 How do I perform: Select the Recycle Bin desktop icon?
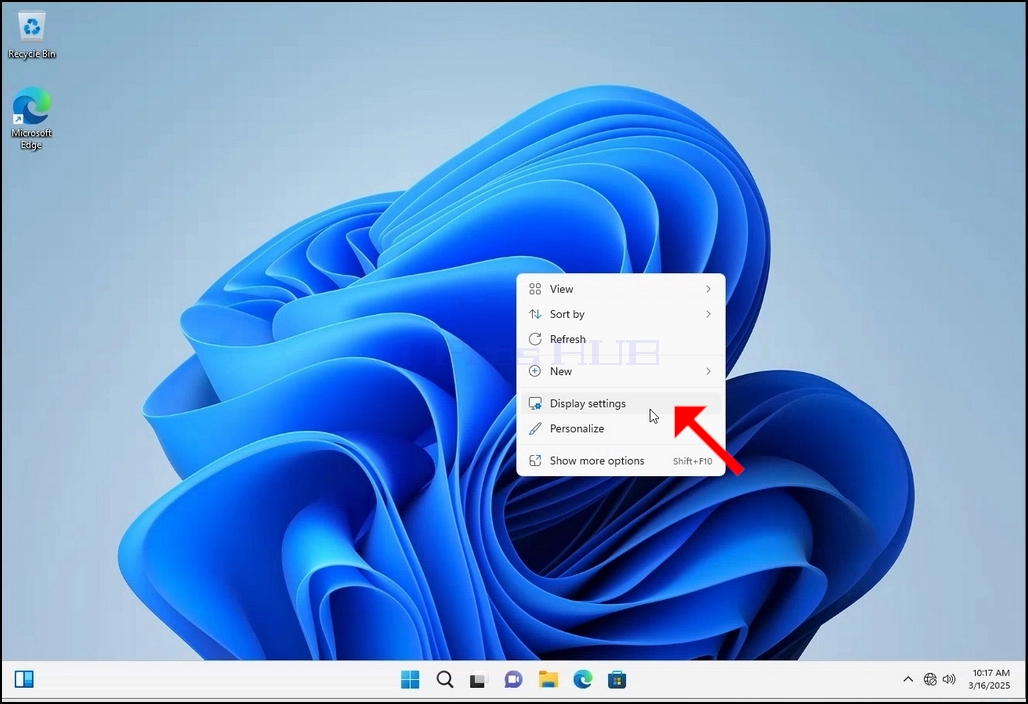pyautogui.click(x=31, y=35)
